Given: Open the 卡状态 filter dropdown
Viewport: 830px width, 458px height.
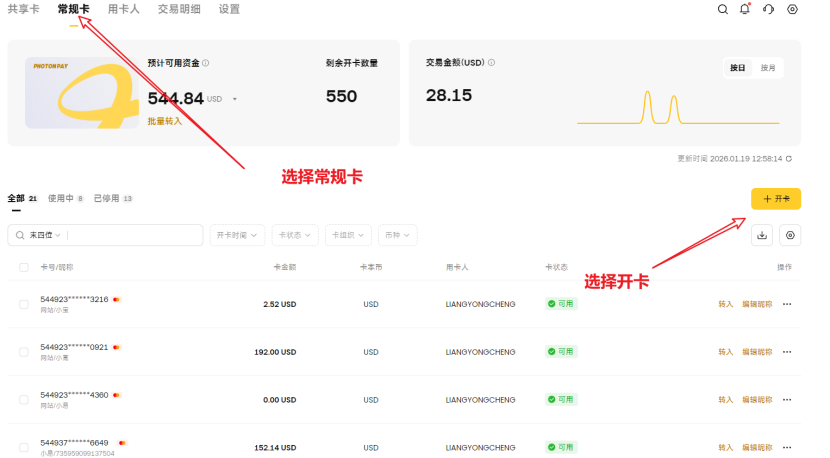Looking at the screenshot, I should (295, 235).
